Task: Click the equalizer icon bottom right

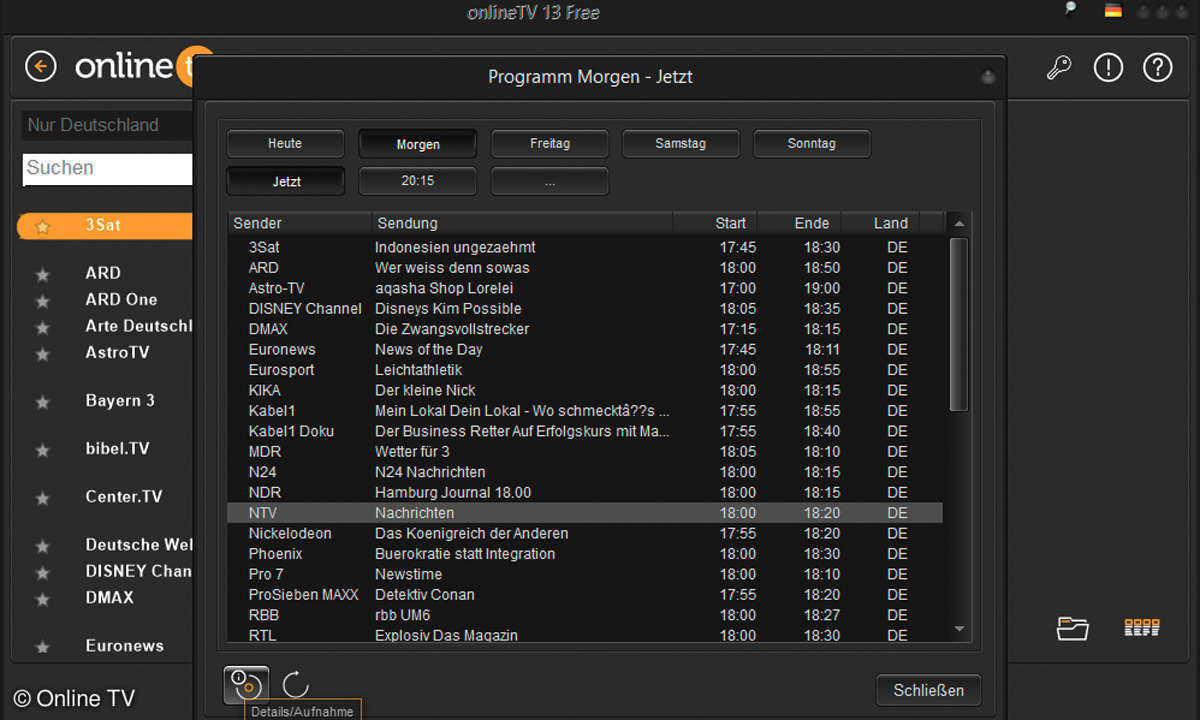Action: (x=1142, y=628)
